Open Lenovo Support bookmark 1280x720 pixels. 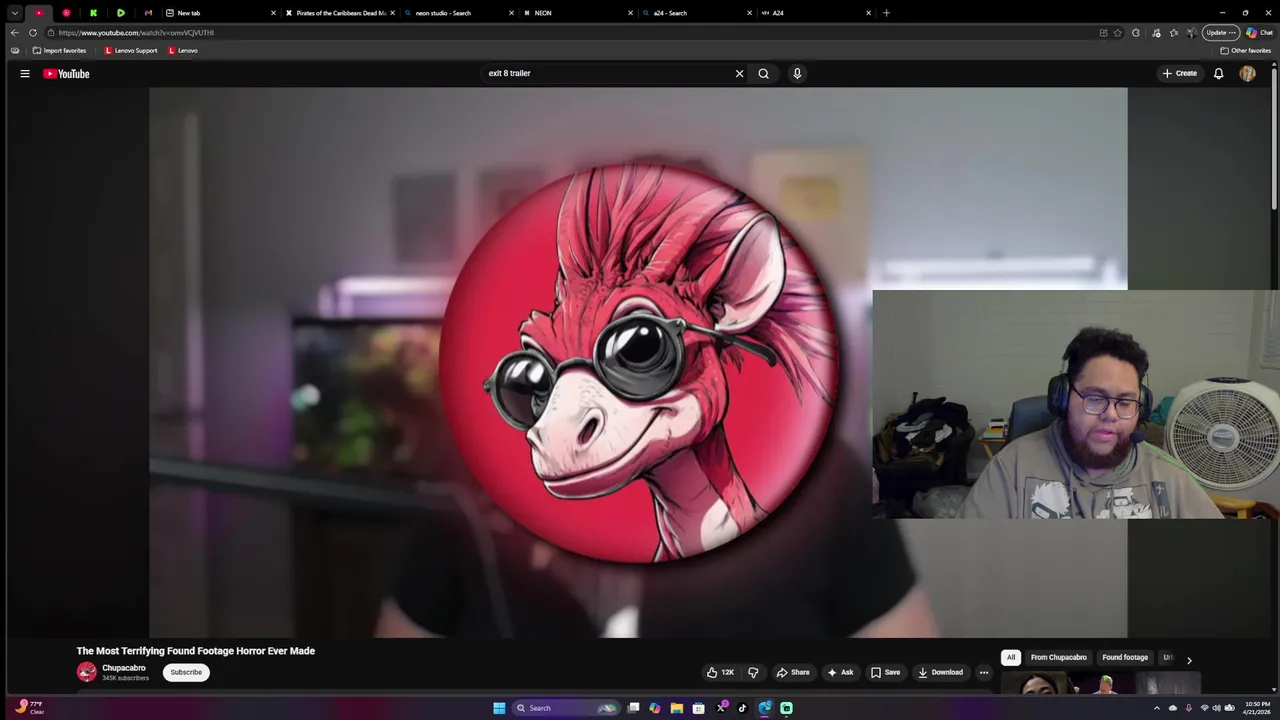[x=131, y=50]
